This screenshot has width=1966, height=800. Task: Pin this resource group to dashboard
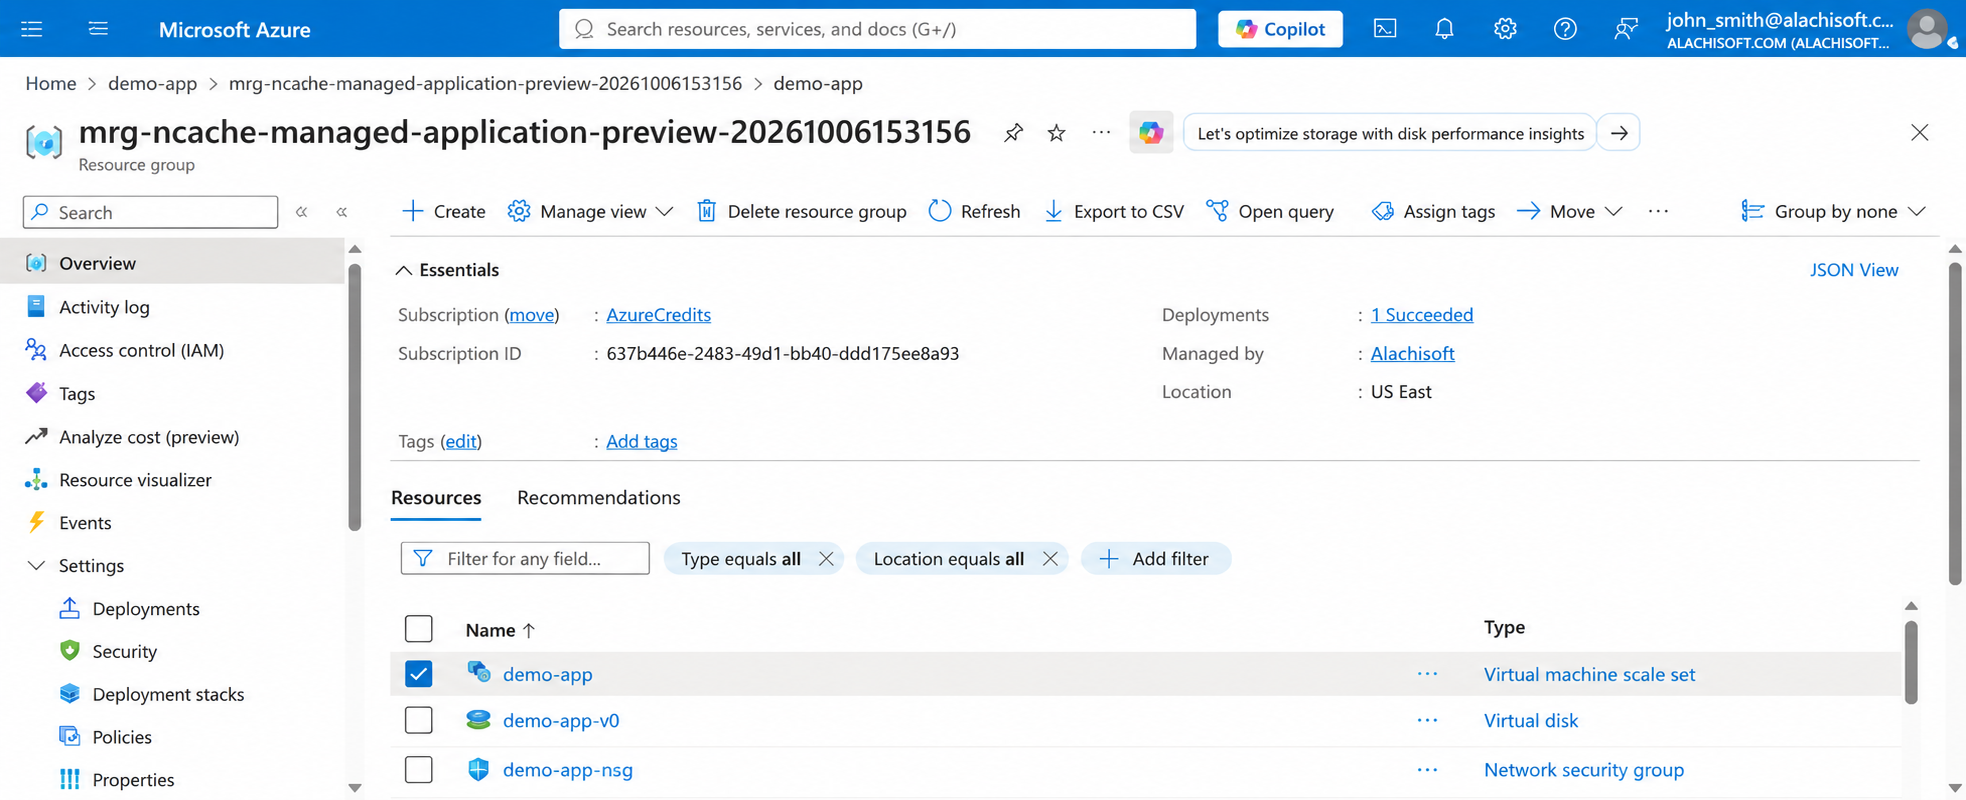1013,133
